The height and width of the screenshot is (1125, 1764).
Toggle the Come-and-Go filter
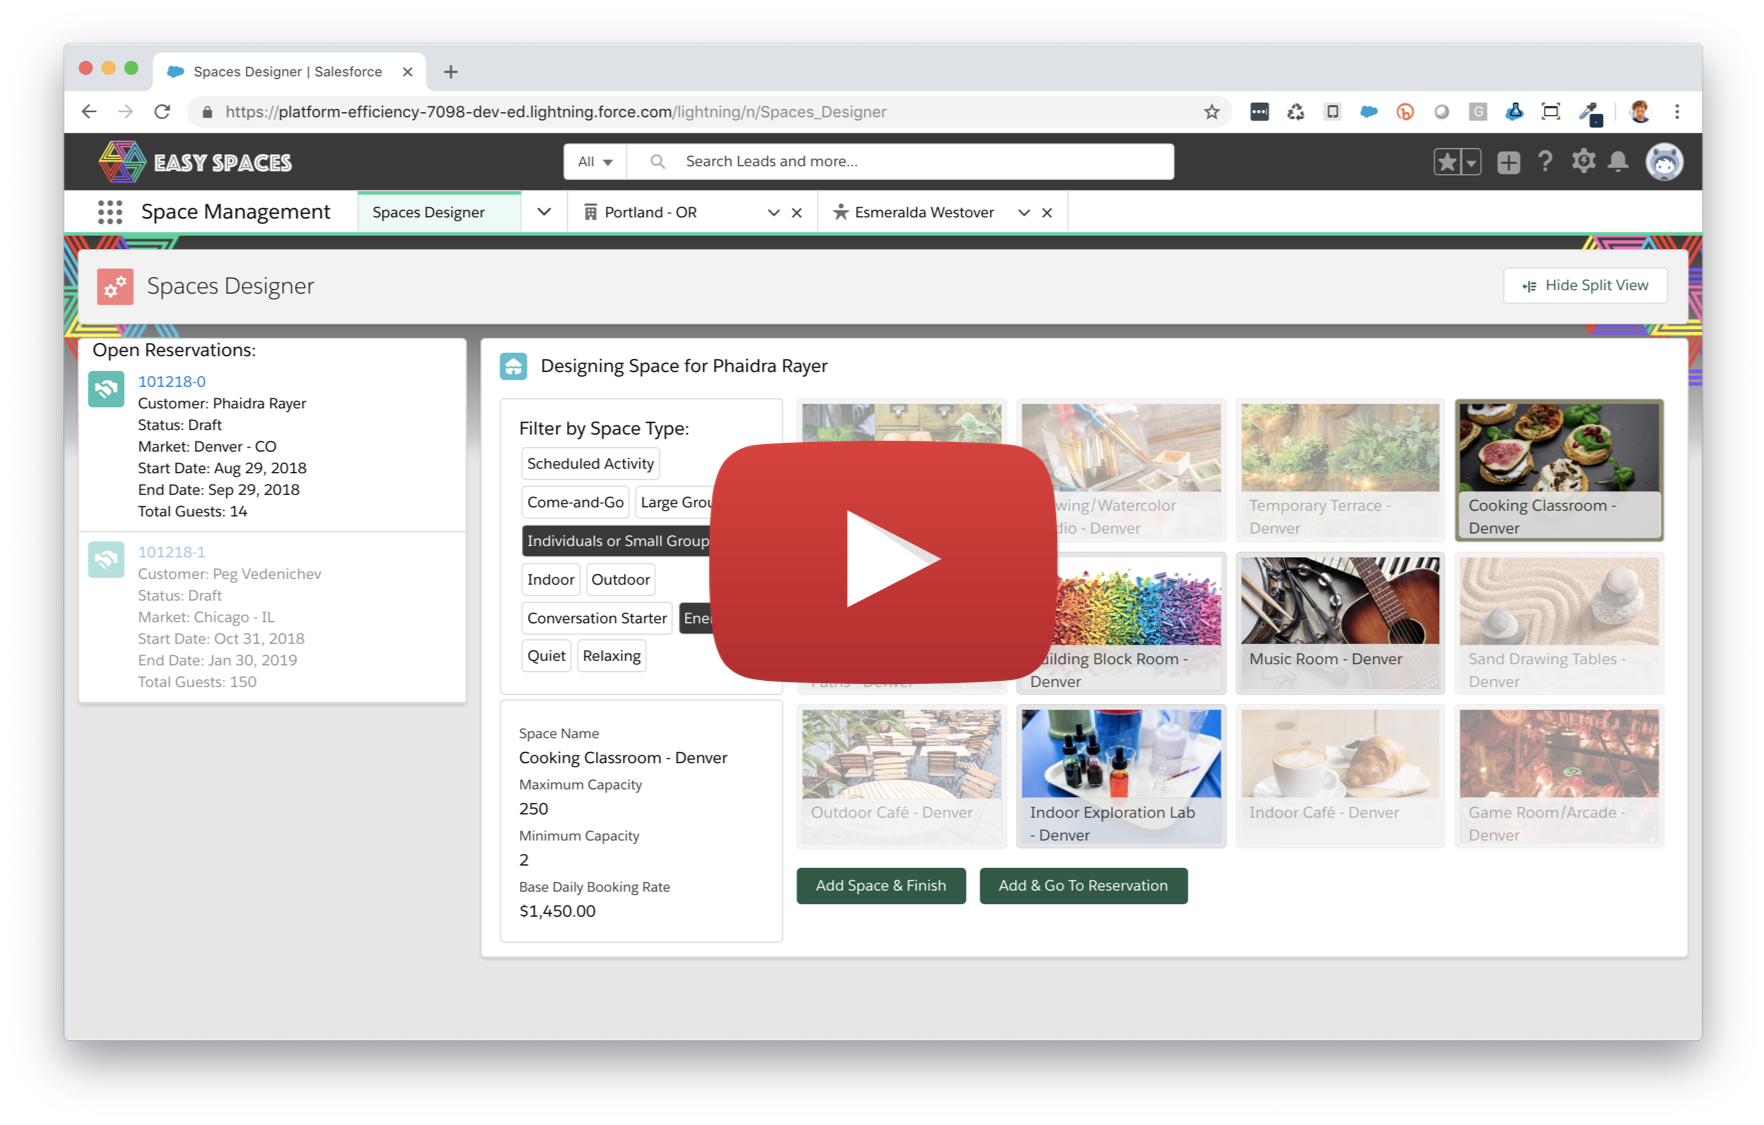(575, 502)
